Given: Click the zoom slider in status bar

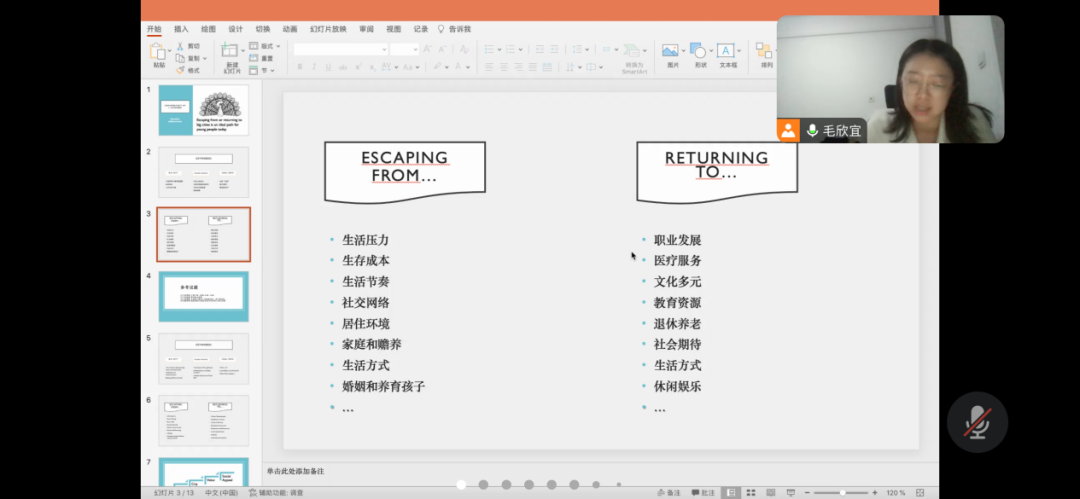Looking at the screenshot, I should (x=842, y=493).
